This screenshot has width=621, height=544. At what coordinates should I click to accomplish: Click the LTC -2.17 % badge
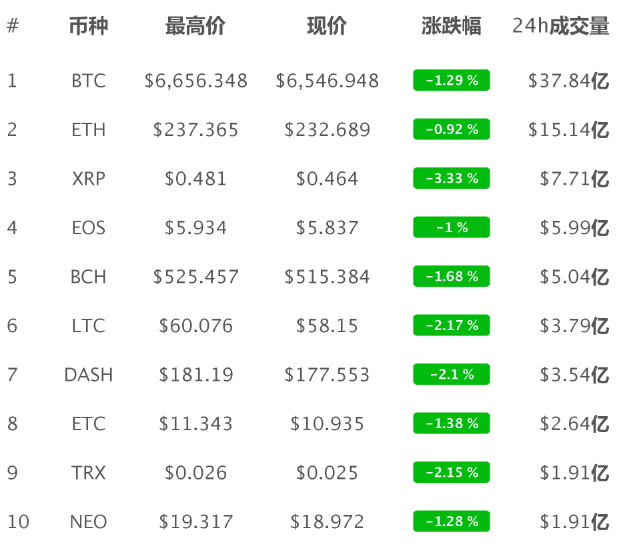point(451,325)
